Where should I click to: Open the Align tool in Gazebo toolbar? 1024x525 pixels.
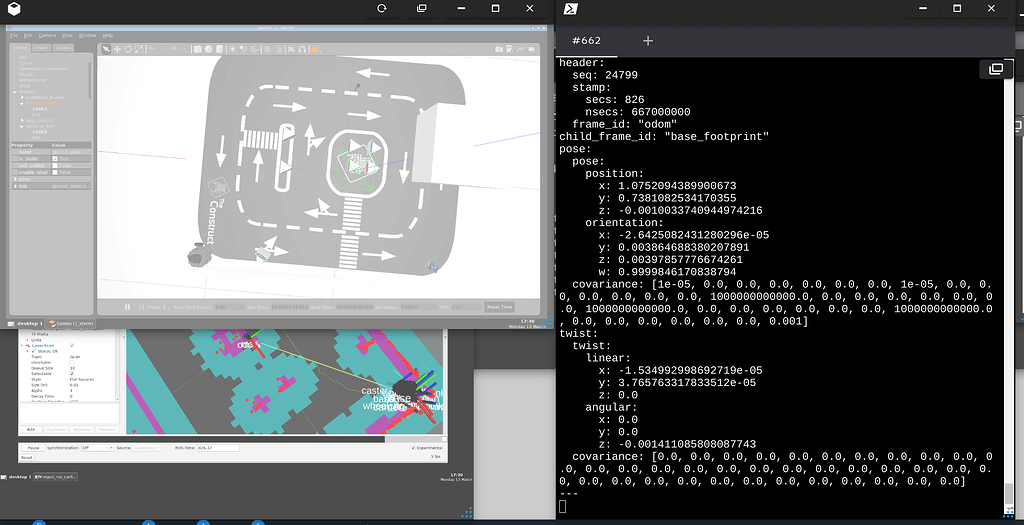pyautogui.click(x=291, y=49)
